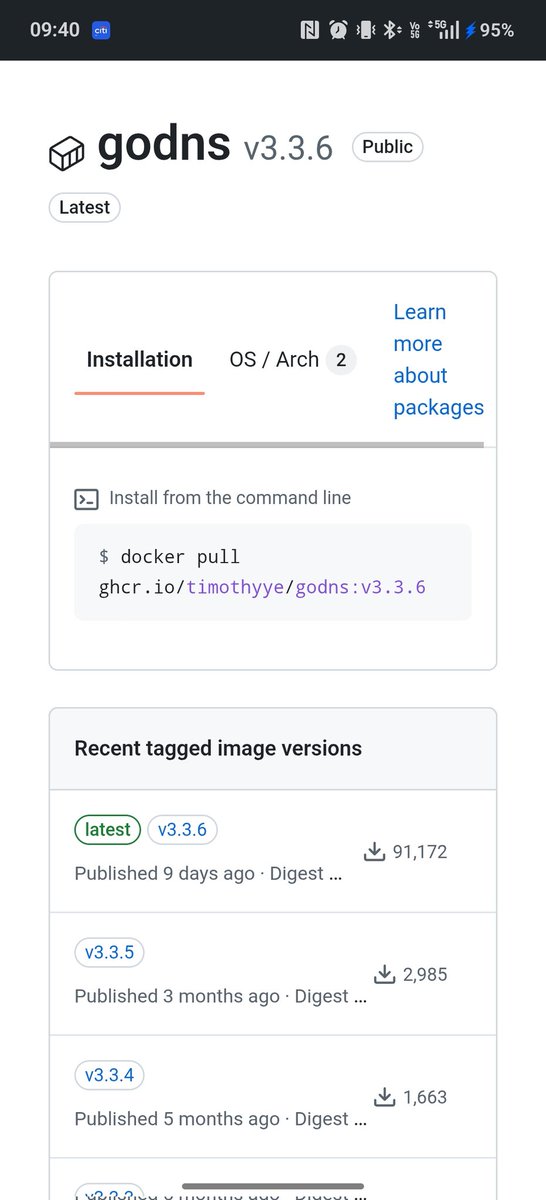Tap the download icon next to 1,663
The image size is (546, 1200).
click(385, 1097)
